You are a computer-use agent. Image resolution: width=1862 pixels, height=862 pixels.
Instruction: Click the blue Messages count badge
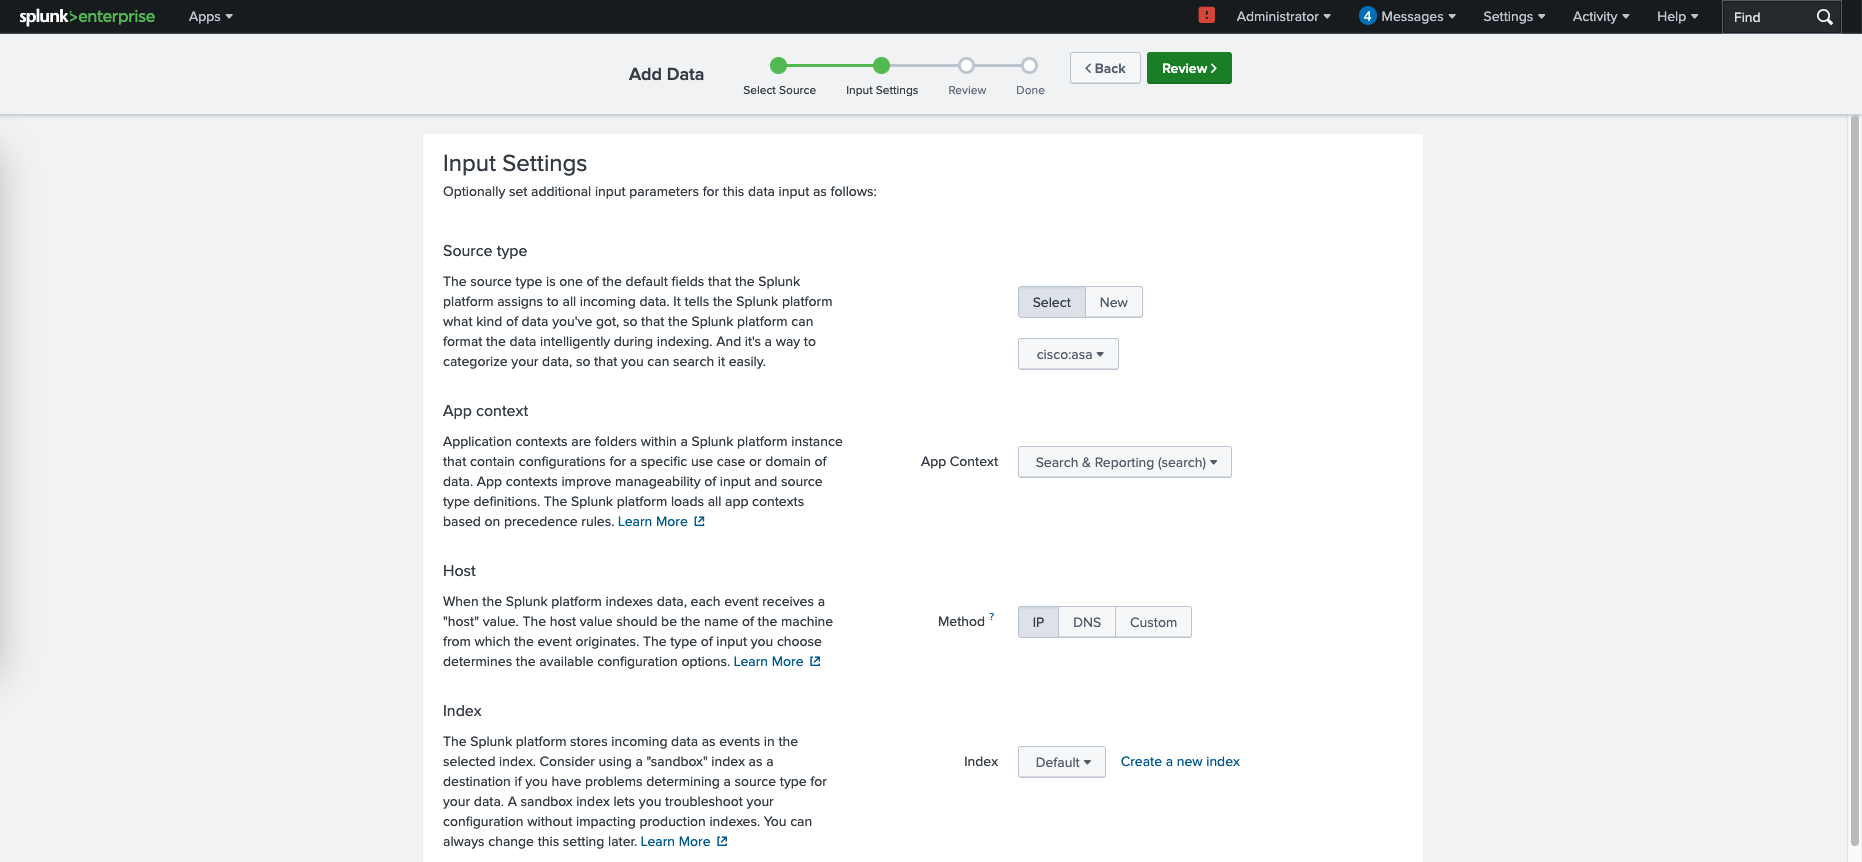point(1367,16)
